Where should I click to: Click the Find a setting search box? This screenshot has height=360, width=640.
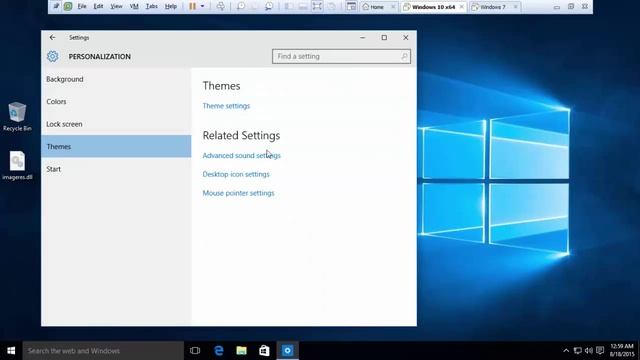click(341, 56)
